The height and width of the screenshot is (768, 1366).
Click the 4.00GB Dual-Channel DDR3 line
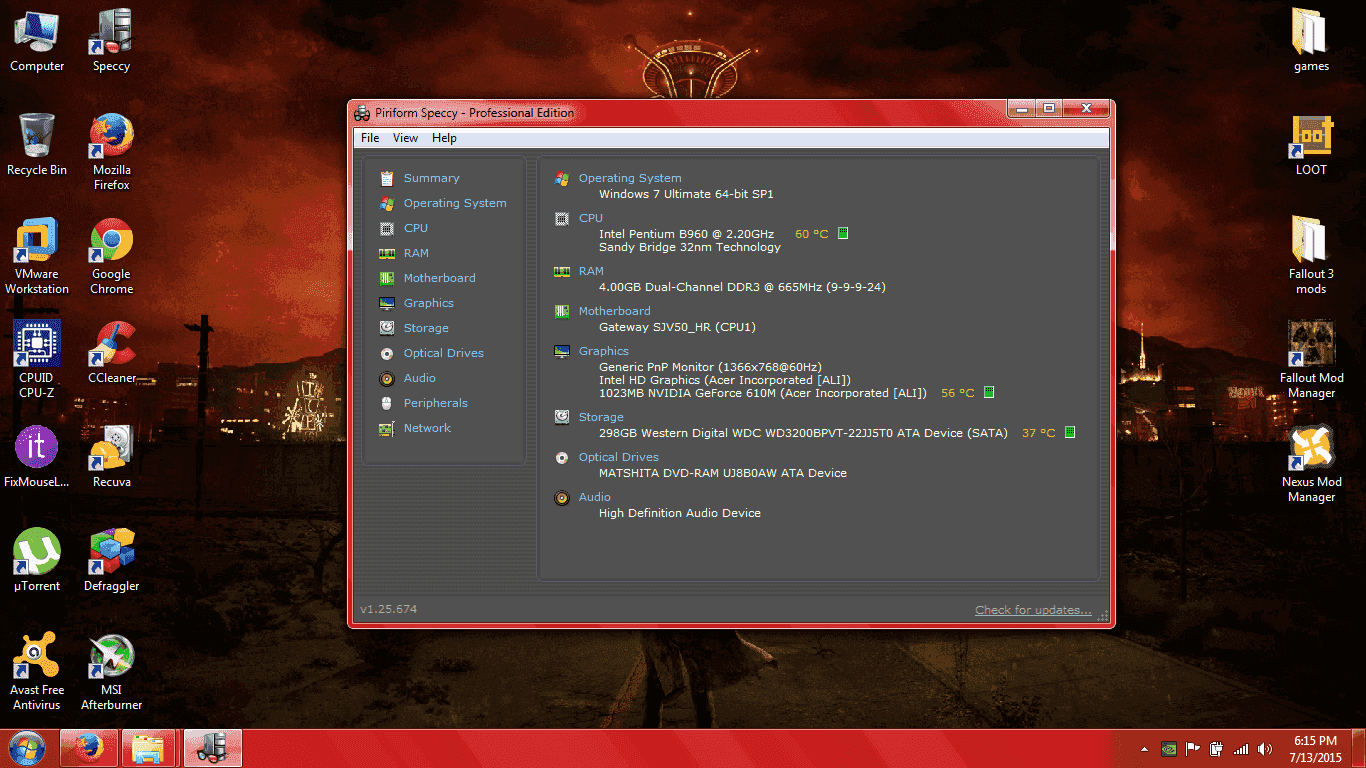click(742, 287)
